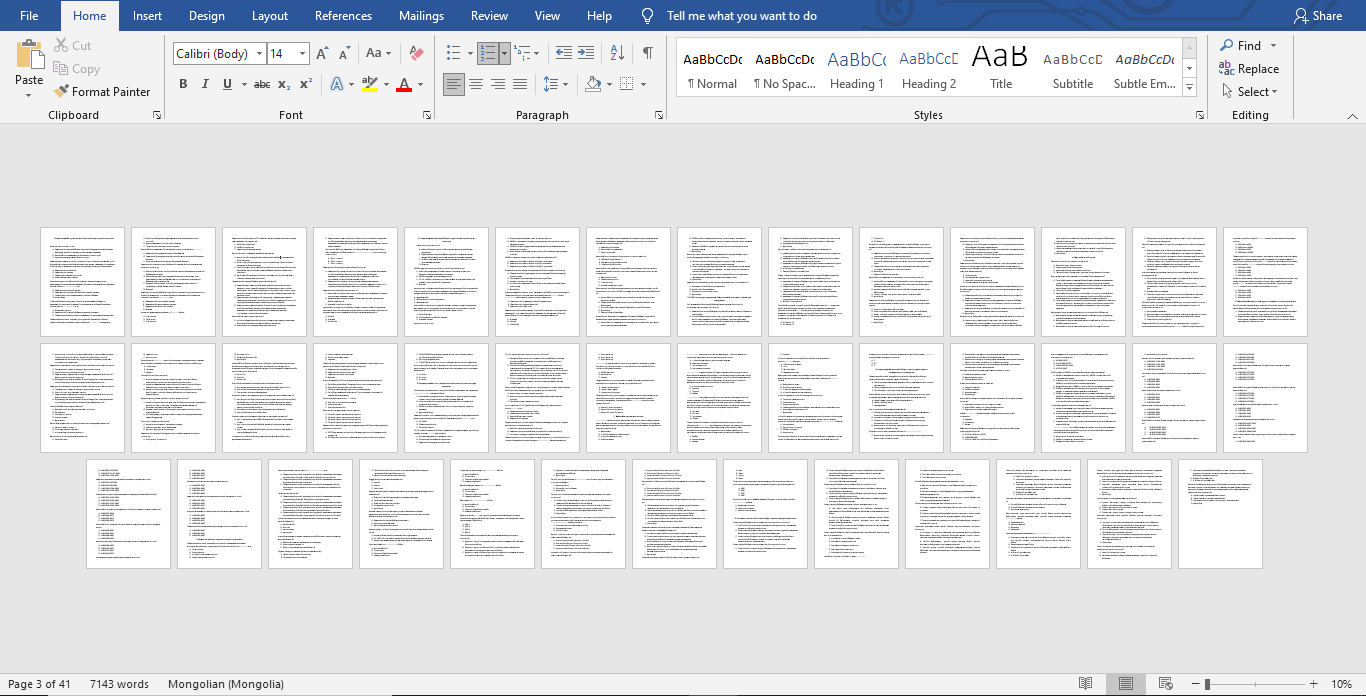Switch to the References tab
Image resolution: width=1366 pixels, height=696 pixels.
coord(343,16)
